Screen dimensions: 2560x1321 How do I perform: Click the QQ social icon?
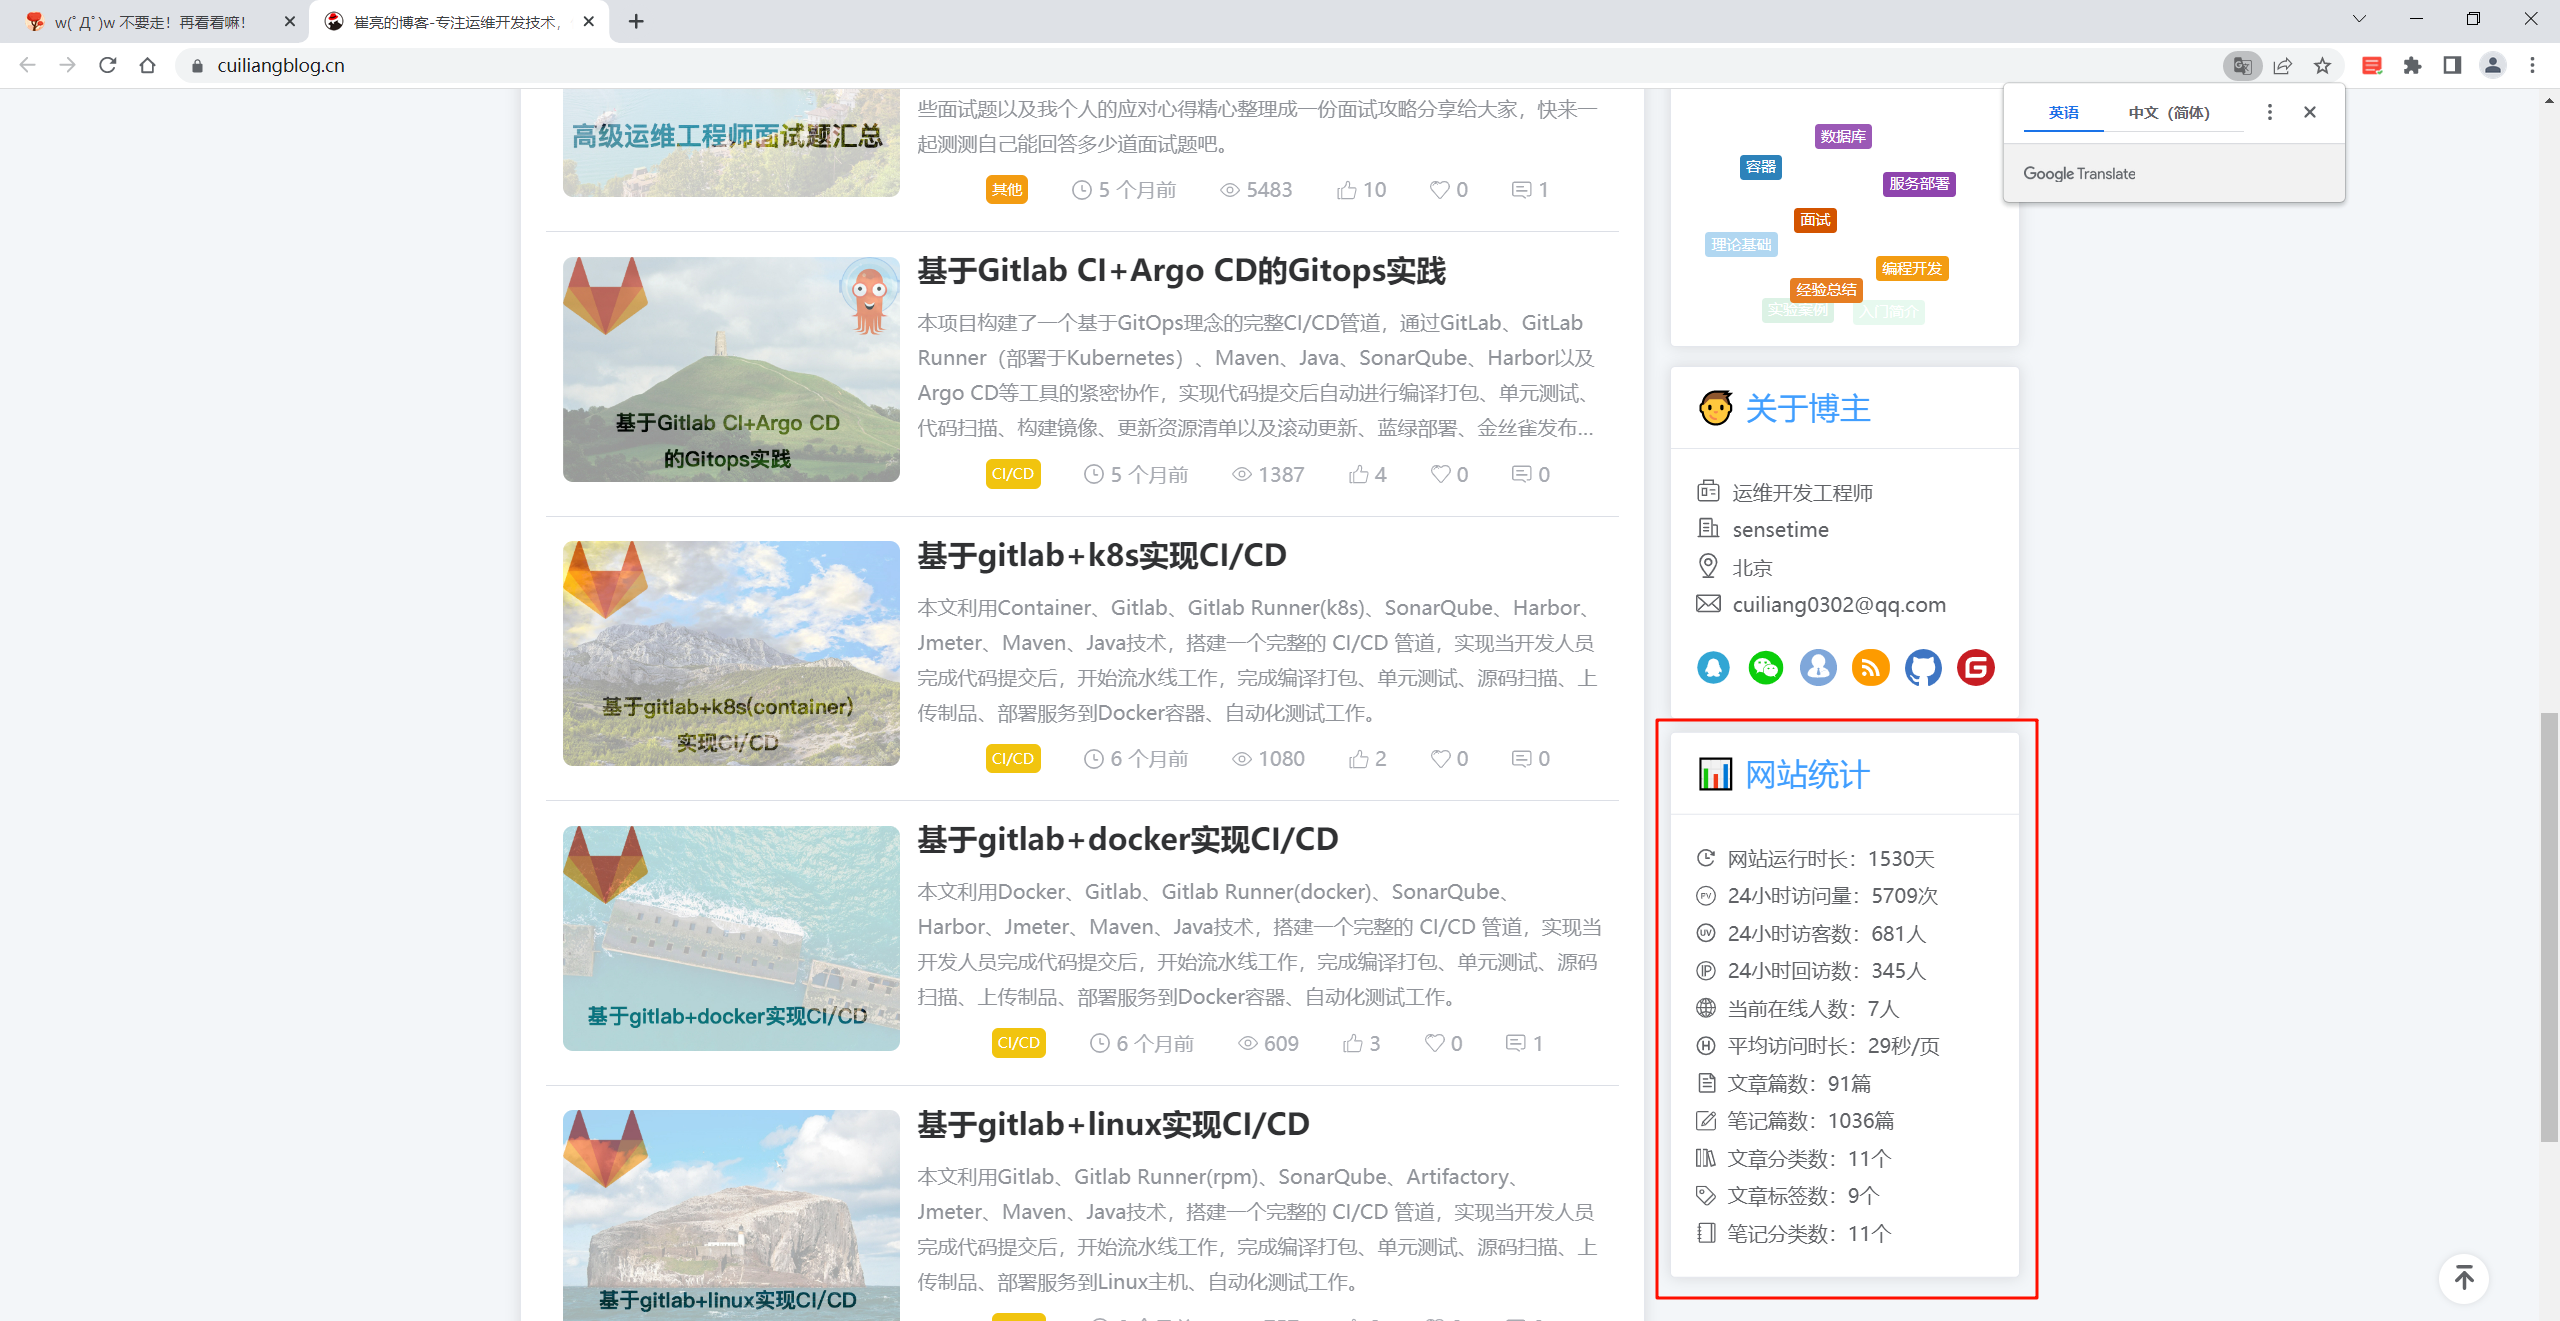[x=1713, y=667]
